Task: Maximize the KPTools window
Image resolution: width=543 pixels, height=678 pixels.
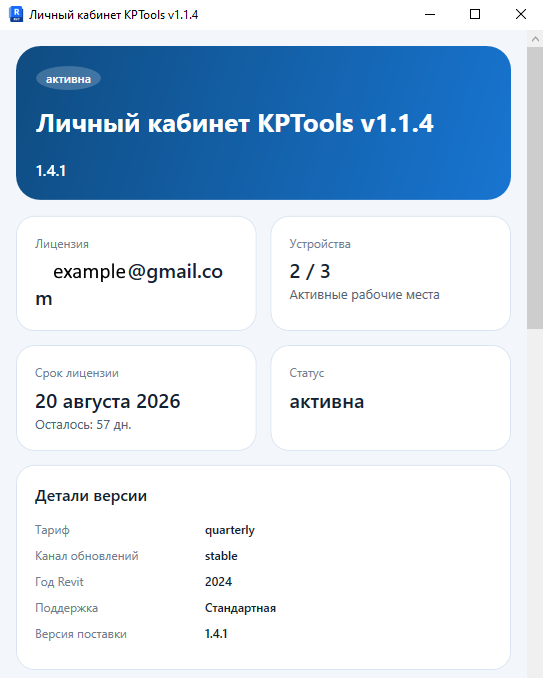Action: (475, 14)
